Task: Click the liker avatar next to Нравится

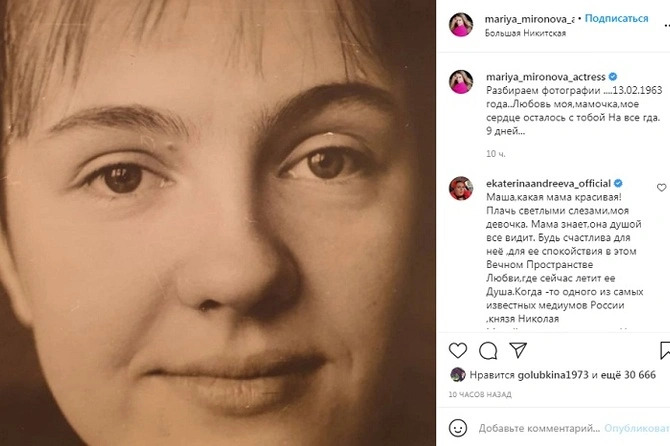Action: click(x=457, y=374)
